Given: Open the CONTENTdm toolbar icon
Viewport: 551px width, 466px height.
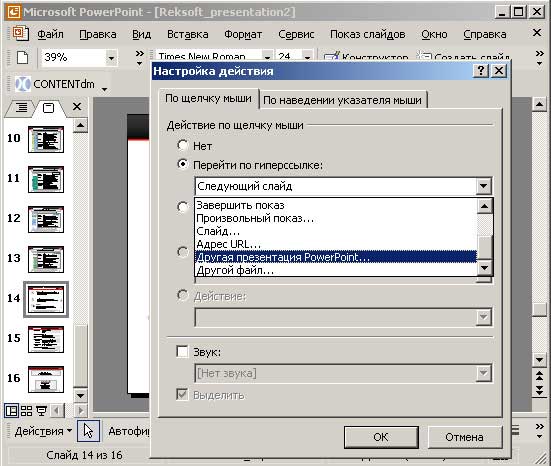Looking at the screenshot, I should pyautogui.click(x=23, y=84).
